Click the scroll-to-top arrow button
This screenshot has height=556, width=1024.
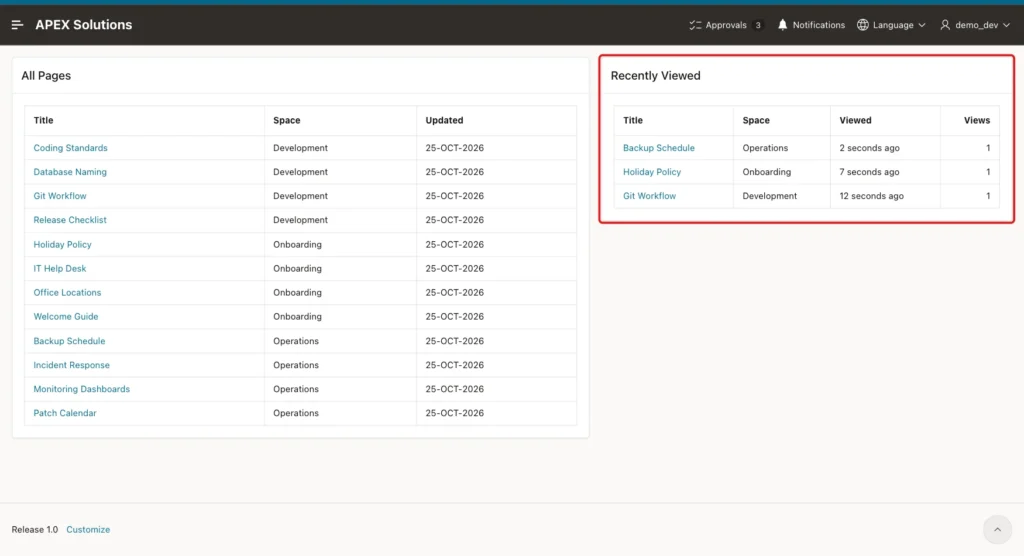click(x=997, y=530)
